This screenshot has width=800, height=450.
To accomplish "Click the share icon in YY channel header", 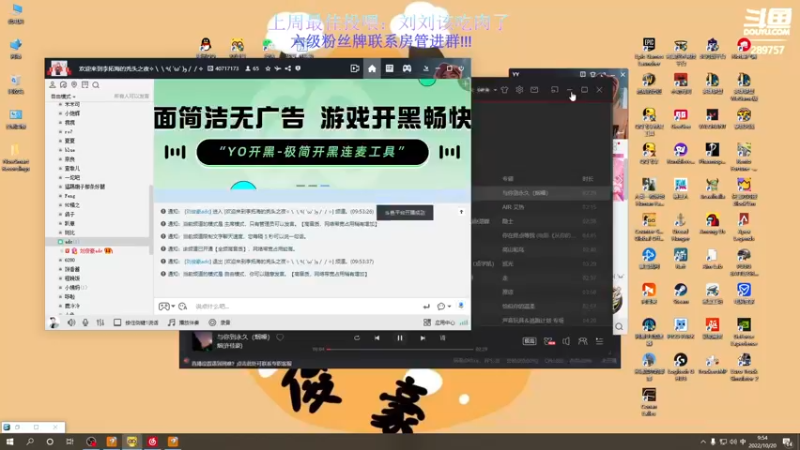I will pos(288,68).
